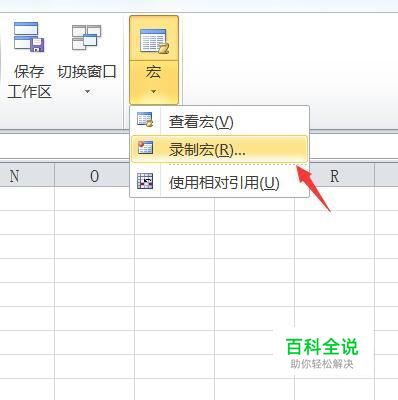Click the Macros (宏) ribbon icon
Screen dimensions: 398x400
tap(154, 41)
